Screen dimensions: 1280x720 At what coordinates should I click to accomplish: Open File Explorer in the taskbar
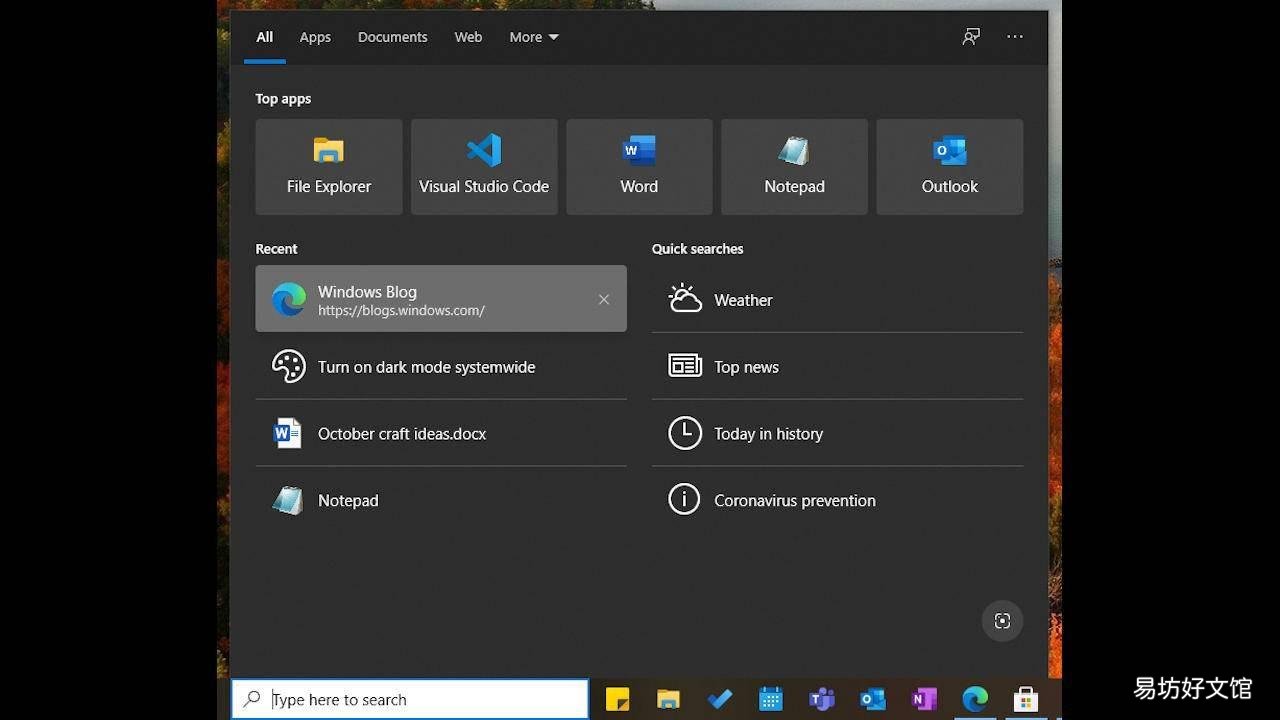[668, 699]
